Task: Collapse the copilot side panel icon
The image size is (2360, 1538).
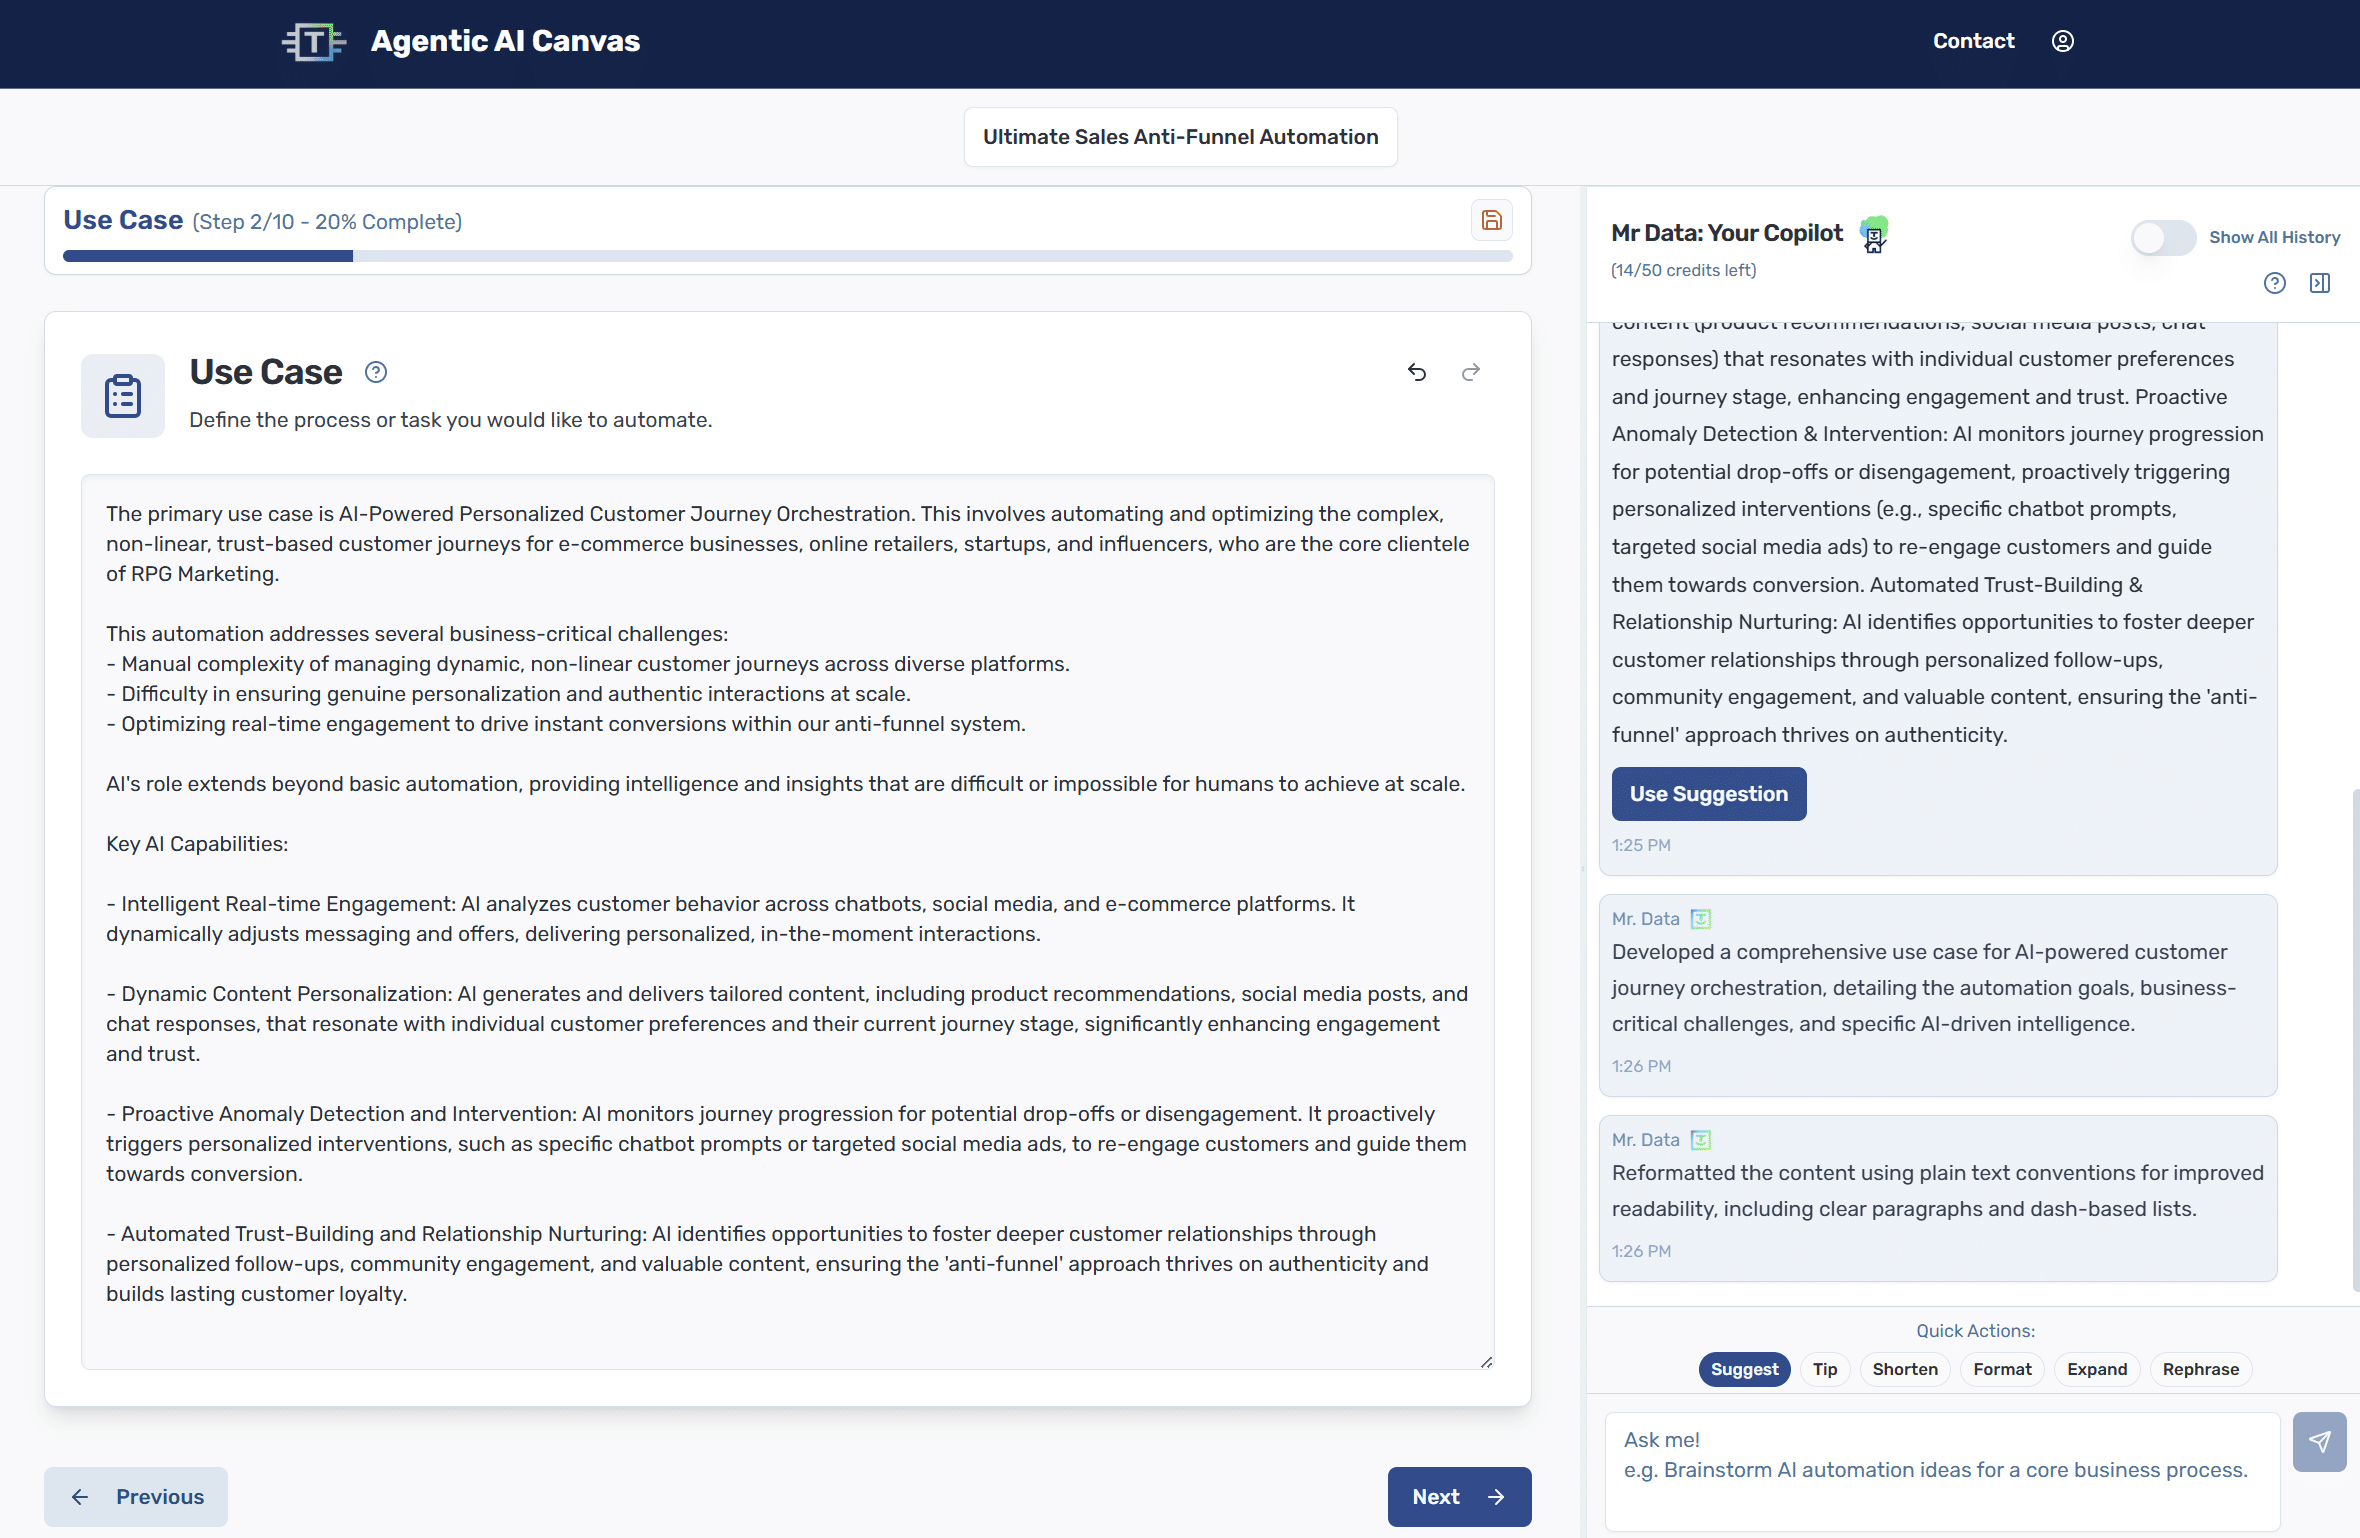Action: tap(2320, 283)
